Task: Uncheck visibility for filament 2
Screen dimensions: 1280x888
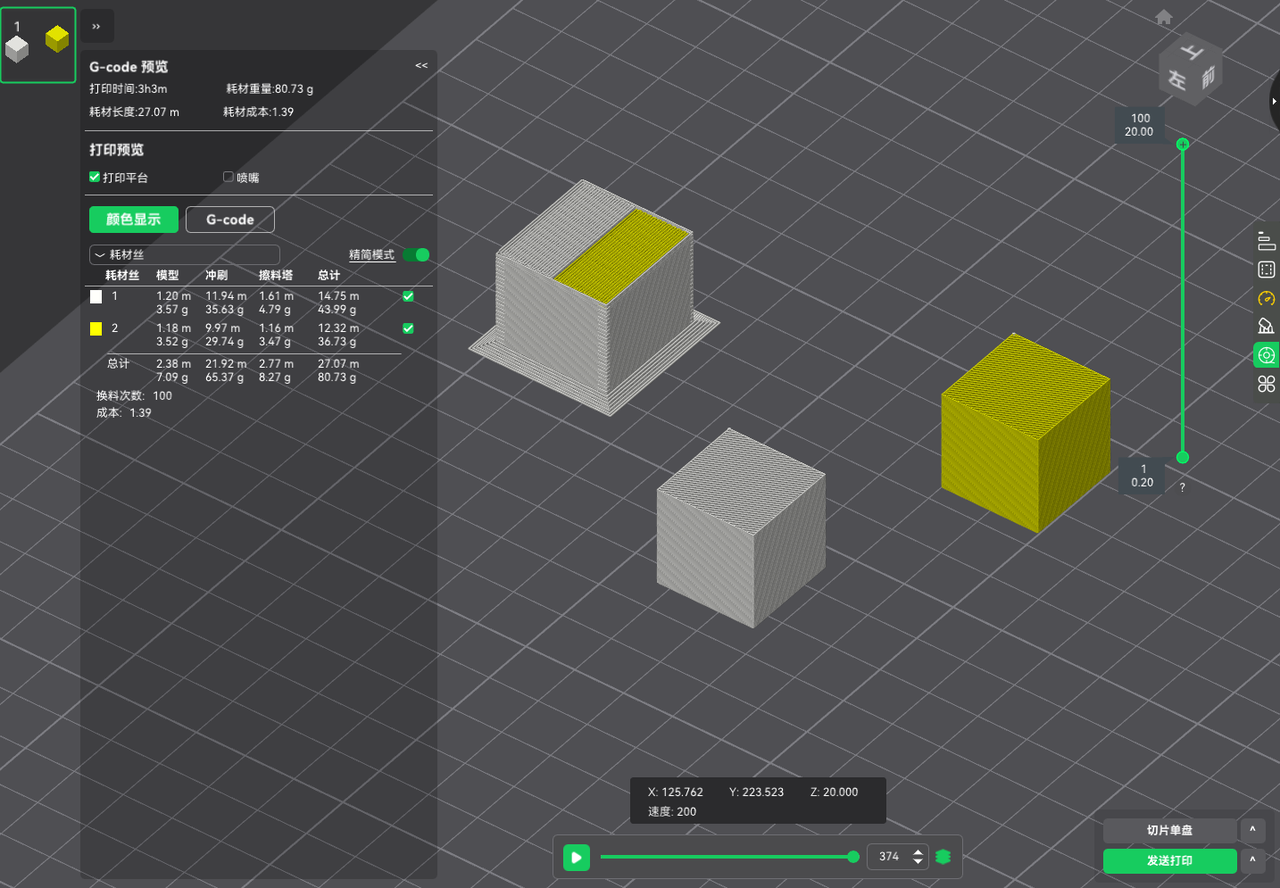Action: (408, 328)
